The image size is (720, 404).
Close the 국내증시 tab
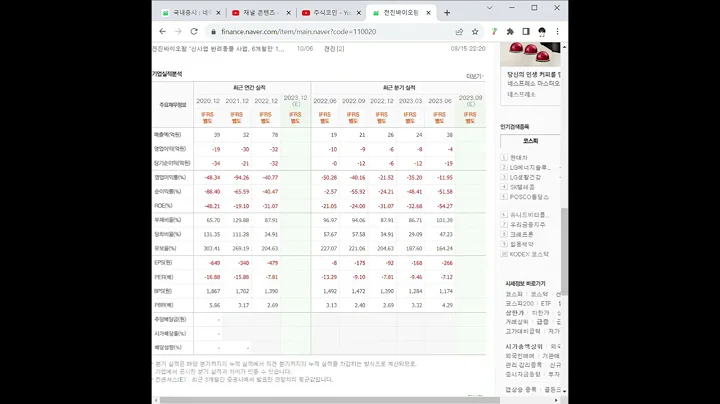[218, 13]
